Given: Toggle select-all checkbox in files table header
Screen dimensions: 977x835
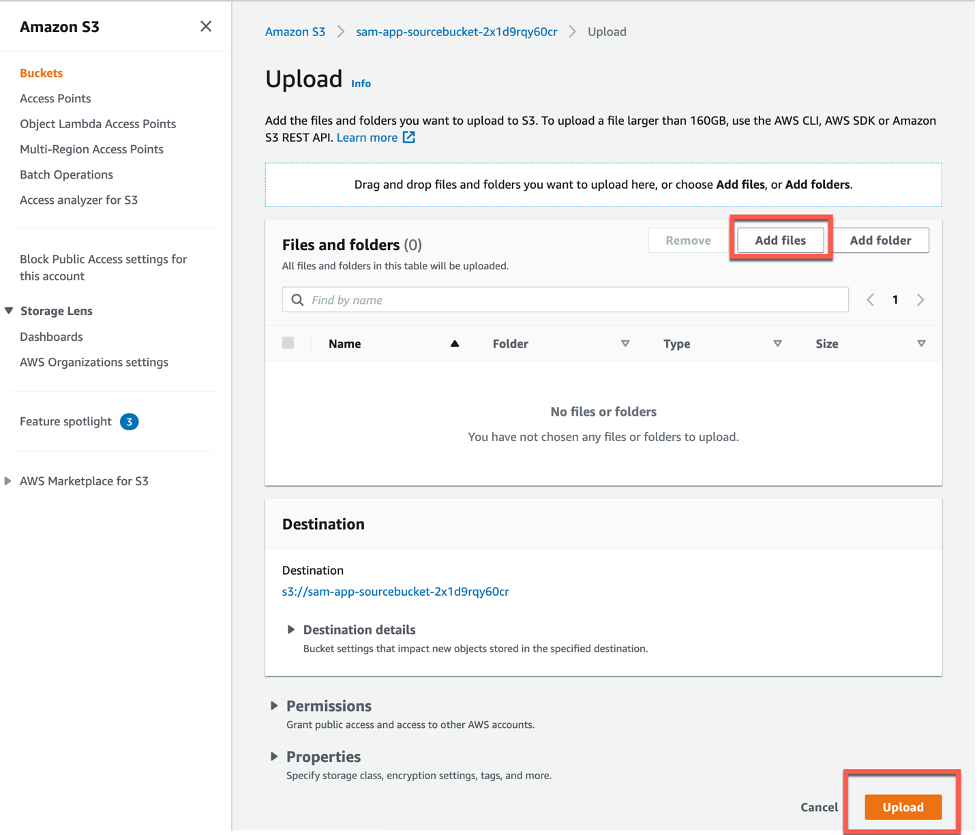Looking at the screenshot, I should pyautogui.click(x=288, y=343).
